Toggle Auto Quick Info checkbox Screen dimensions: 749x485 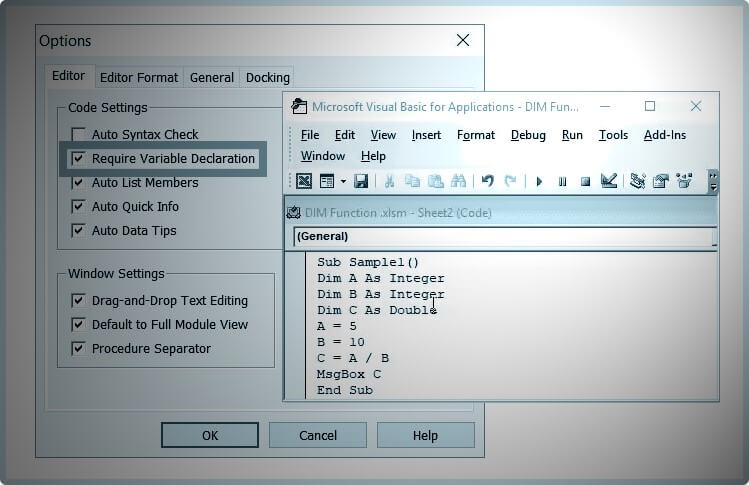coord(78,206)
